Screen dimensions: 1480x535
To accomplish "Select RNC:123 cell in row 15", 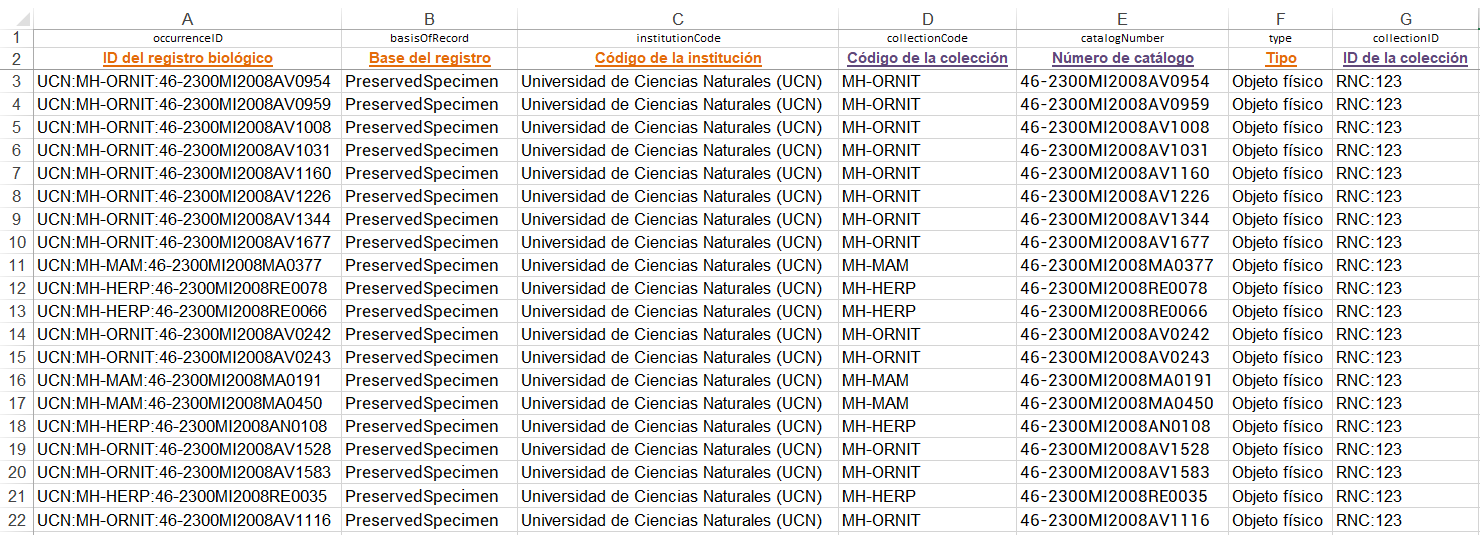I will coord(1406,357).
